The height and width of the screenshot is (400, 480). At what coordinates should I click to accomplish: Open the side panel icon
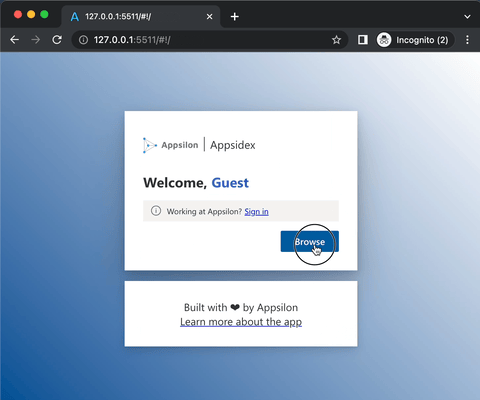[x=363, y=40]
